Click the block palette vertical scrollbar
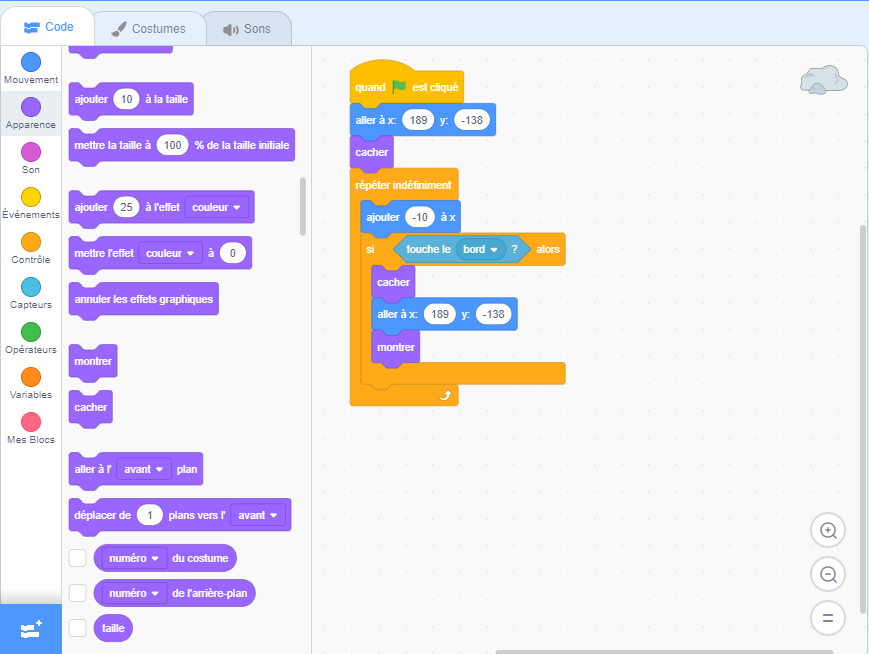Screen dimensions: 869x654 pos(303,206)
